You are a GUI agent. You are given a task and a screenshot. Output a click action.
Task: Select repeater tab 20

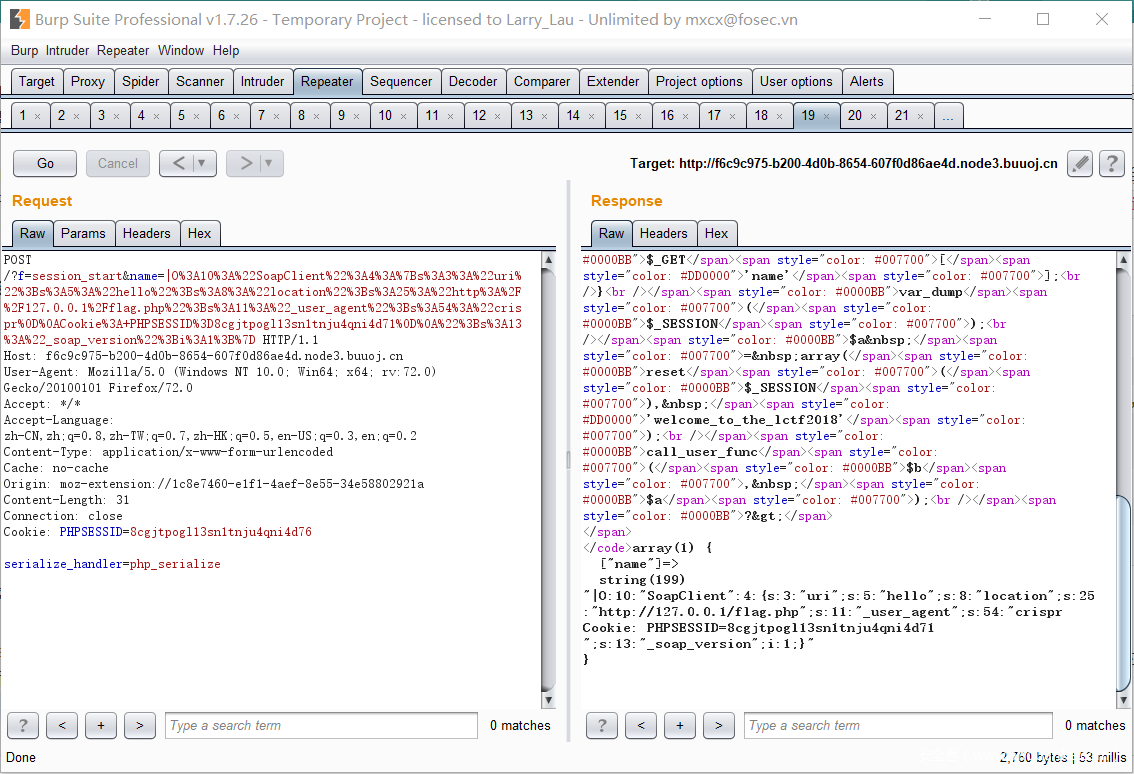[x=863, y=116]
